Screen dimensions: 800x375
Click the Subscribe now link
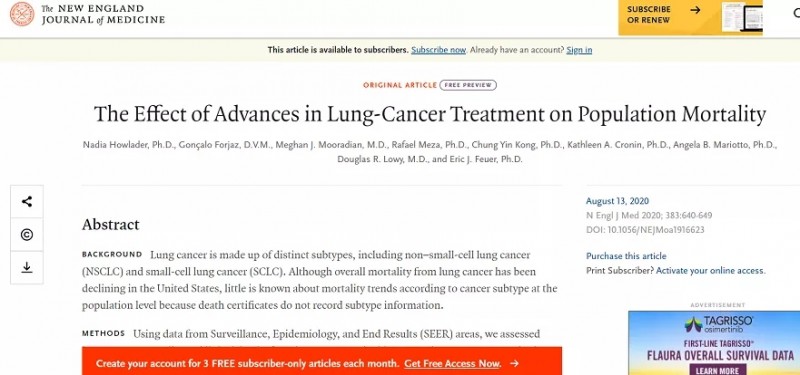pos(439,50)
